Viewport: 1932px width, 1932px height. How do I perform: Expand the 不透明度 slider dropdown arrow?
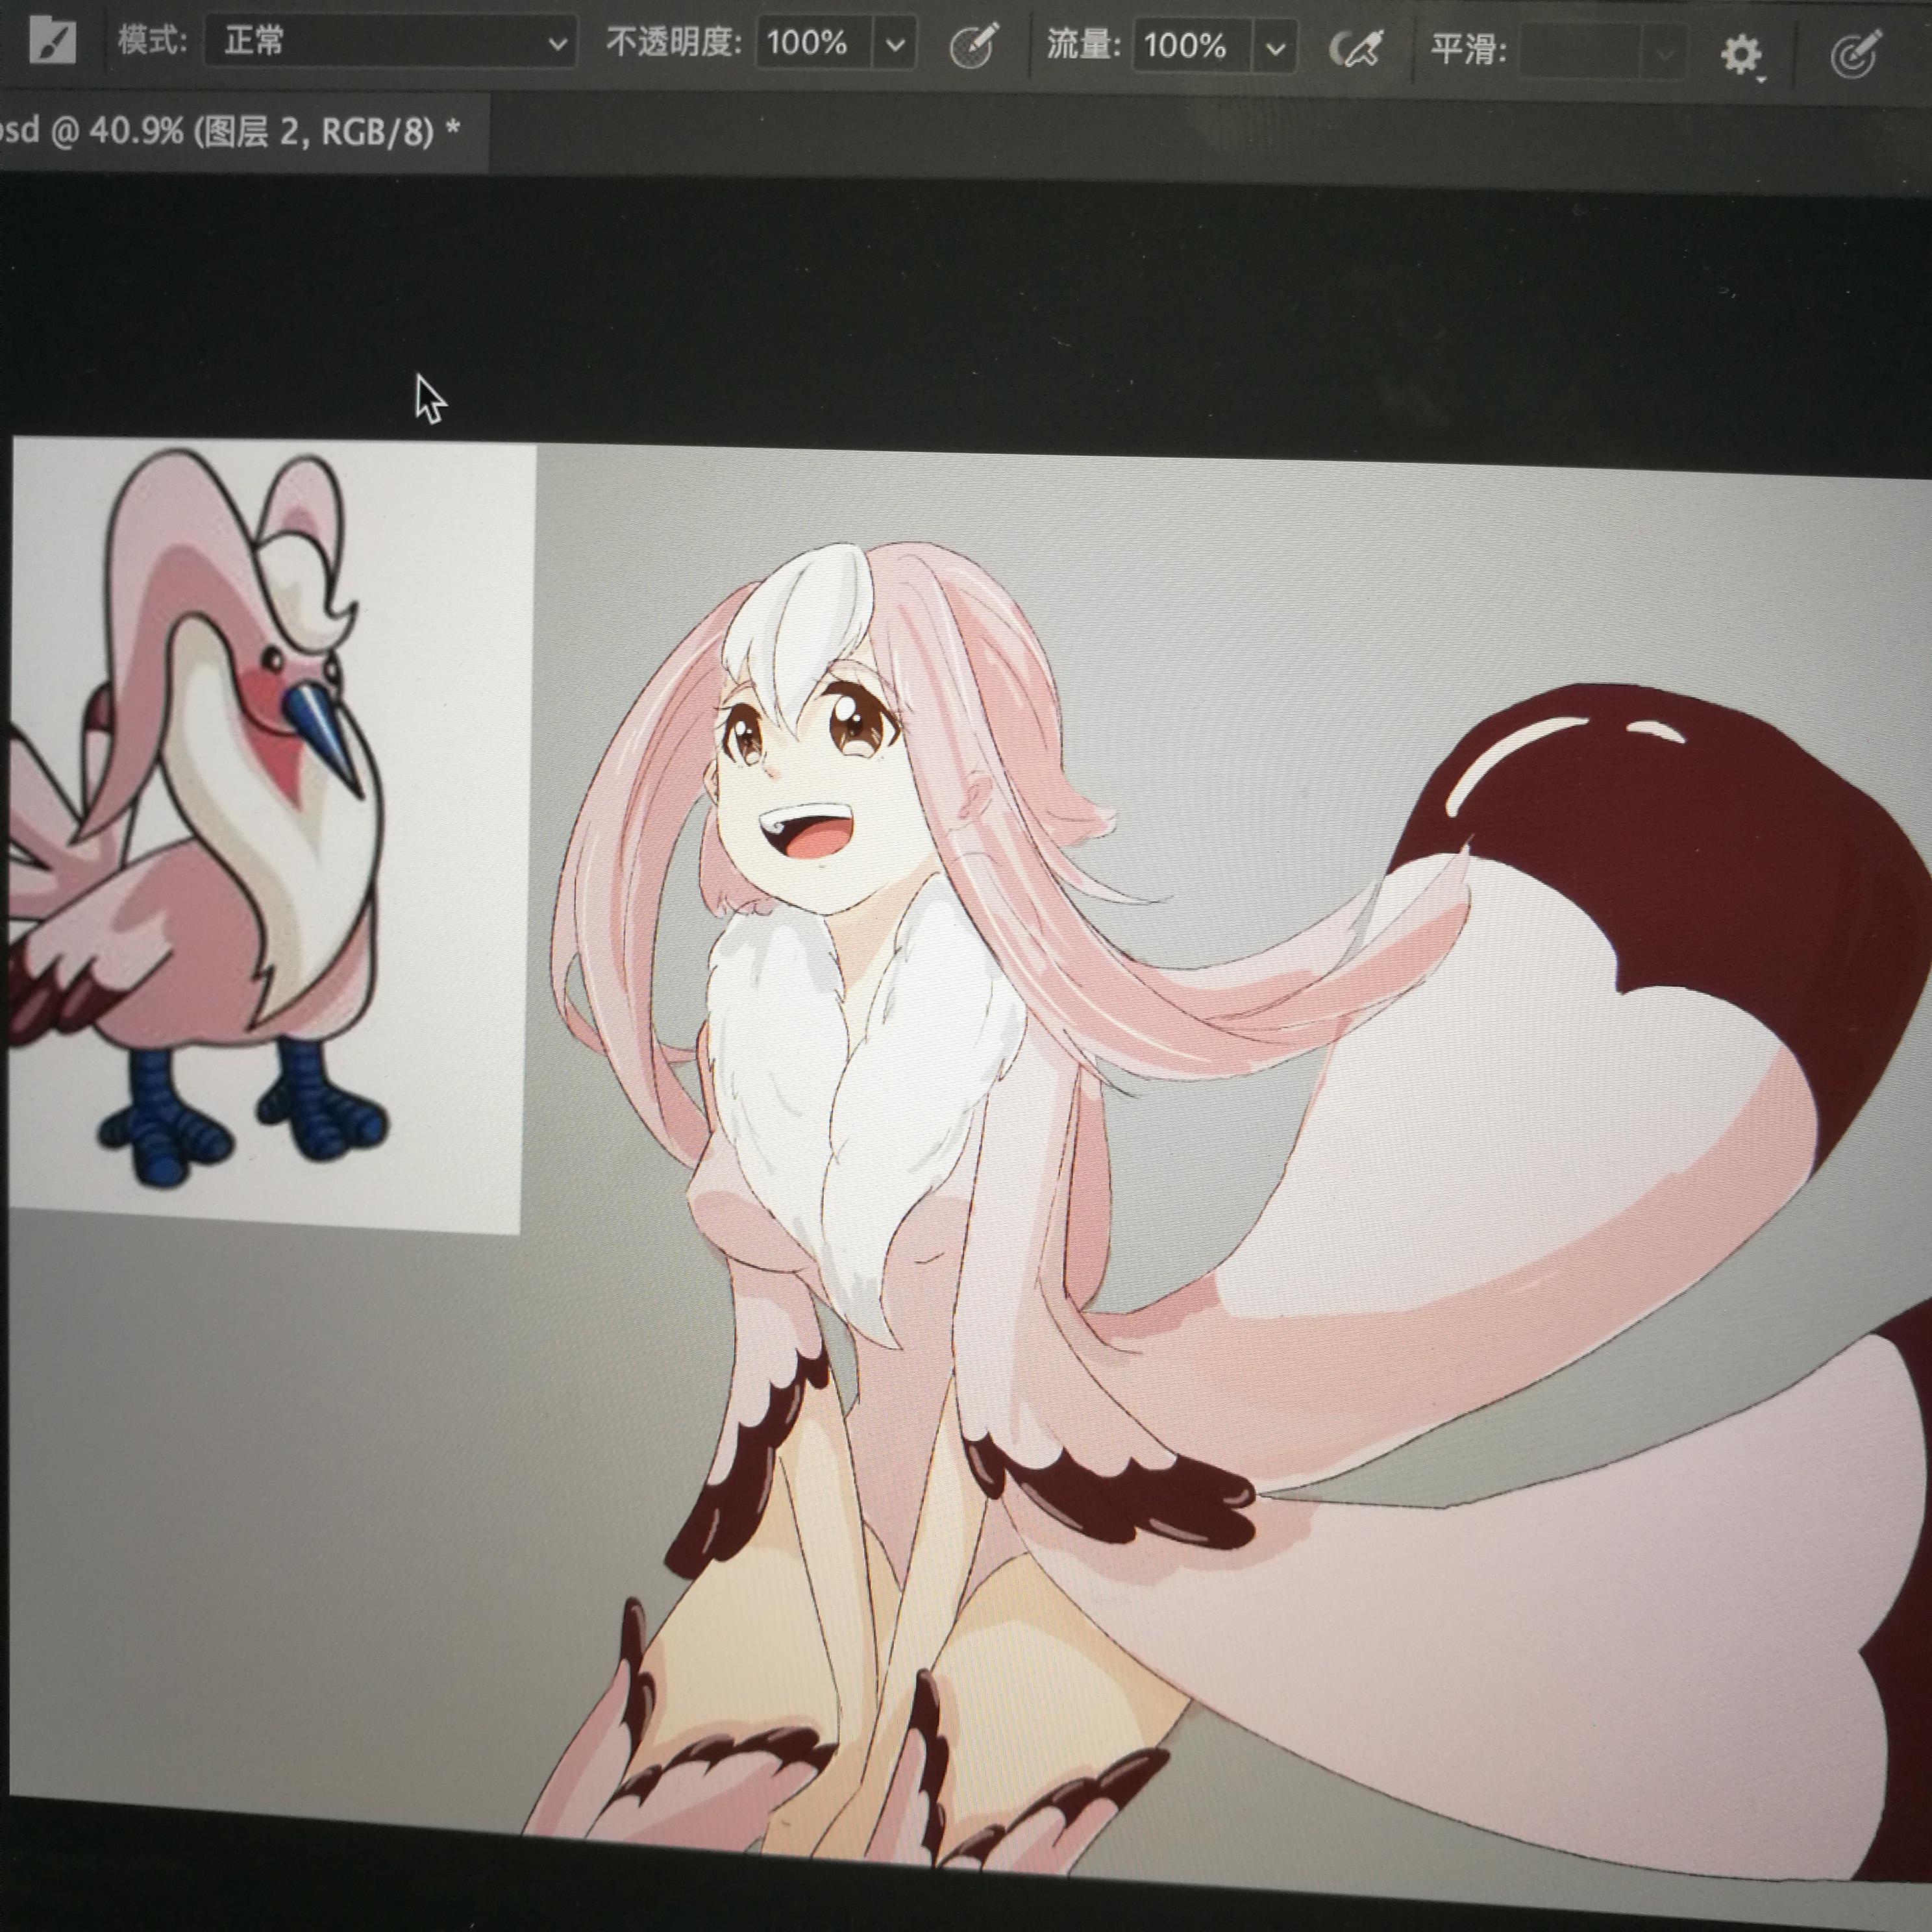(x=895, y=44)
